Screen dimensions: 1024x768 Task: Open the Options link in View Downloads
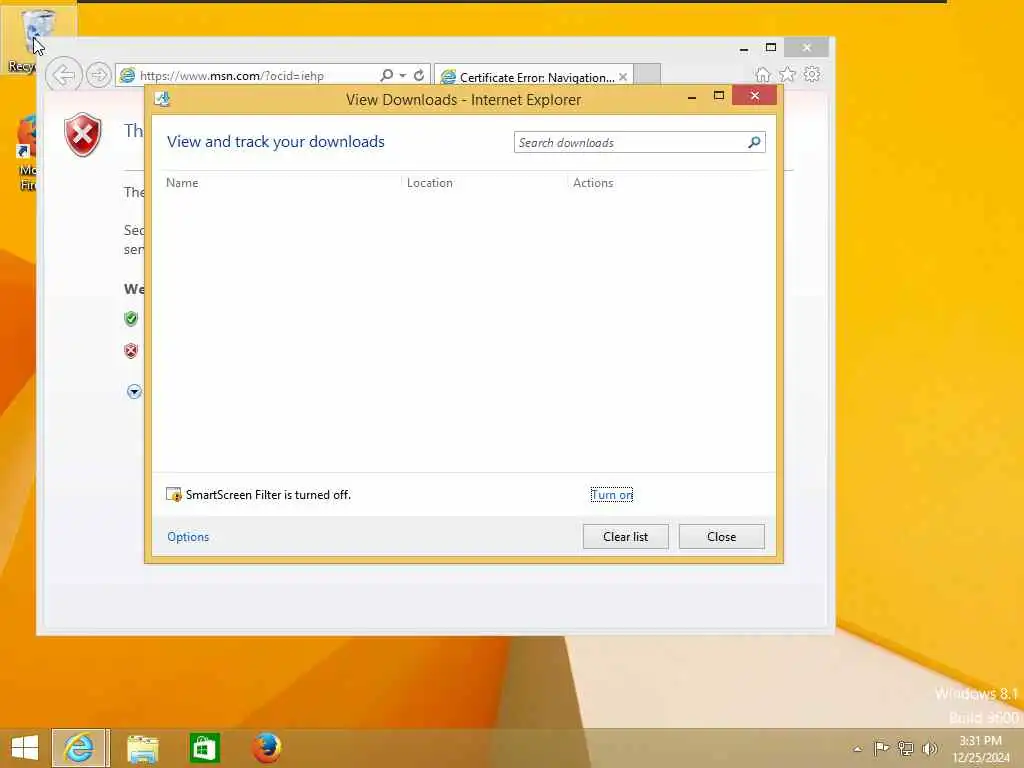188,537
